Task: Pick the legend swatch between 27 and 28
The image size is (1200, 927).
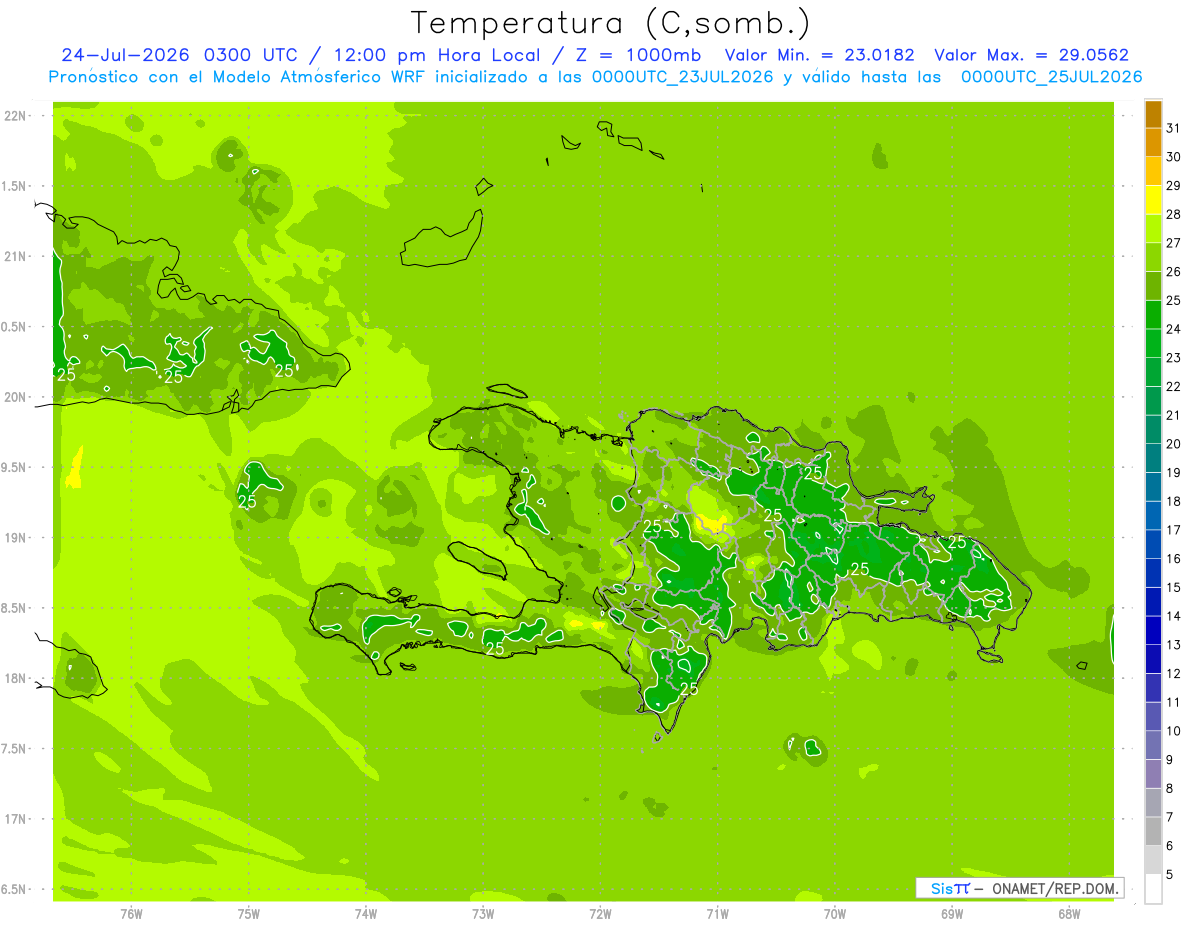Action: tap(1153, 229)
